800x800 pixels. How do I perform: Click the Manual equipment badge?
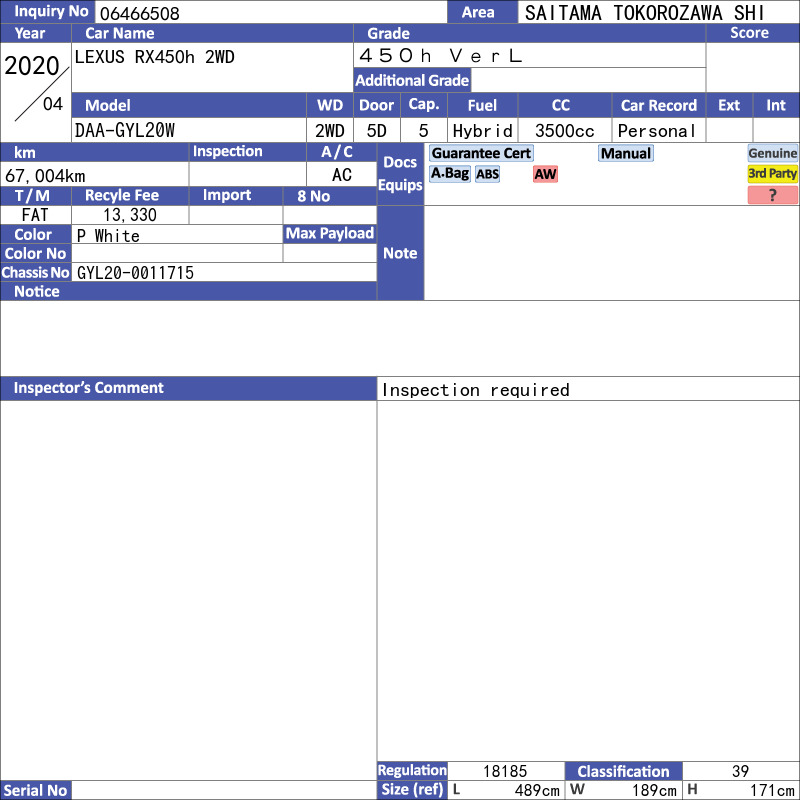pyautogui.click(x=626, y=153)
